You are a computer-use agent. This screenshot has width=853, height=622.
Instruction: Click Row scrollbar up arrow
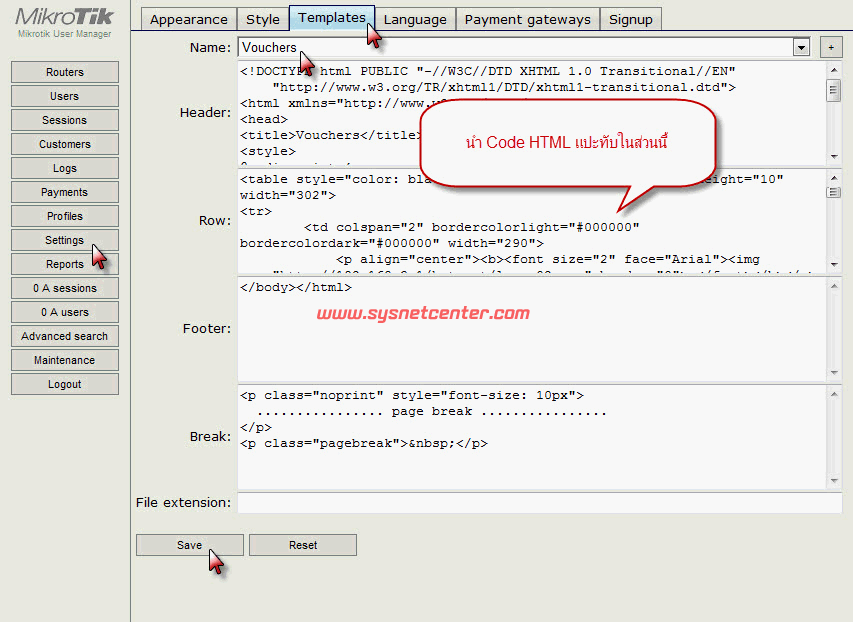point(834,178)
